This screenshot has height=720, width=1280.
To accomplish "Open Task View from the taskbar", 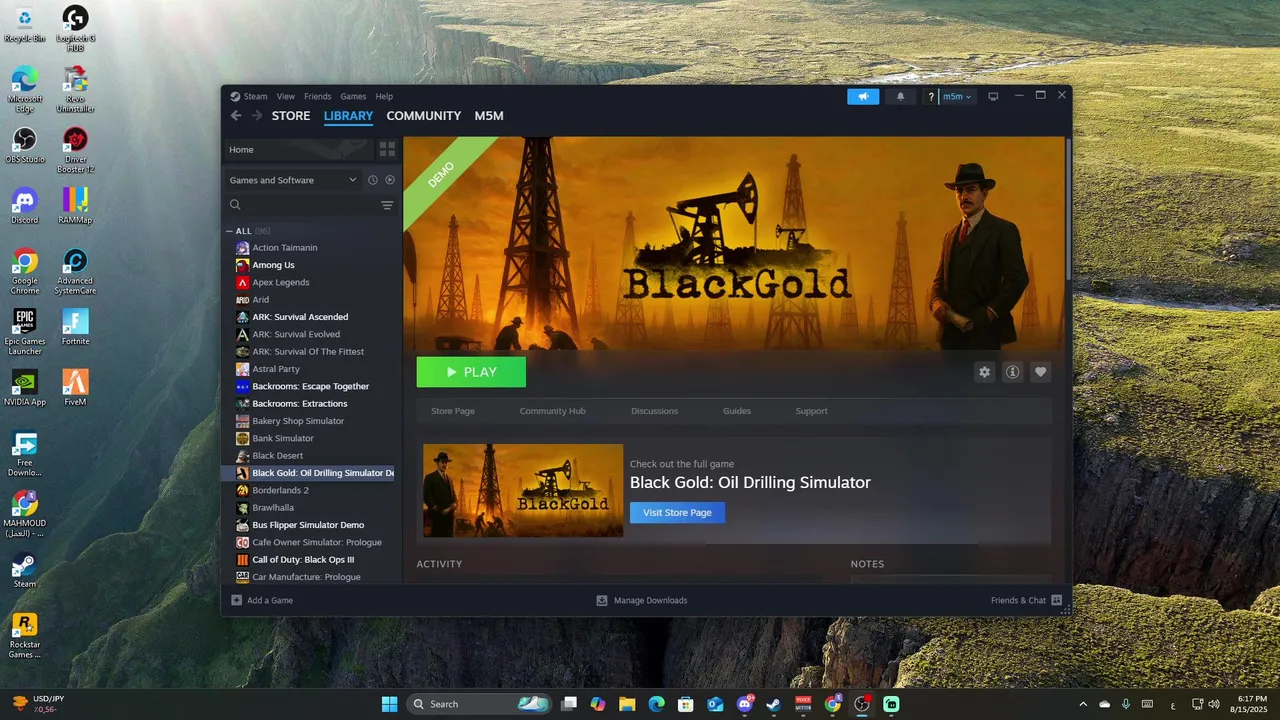I will pyautogui.click(x=569, y=704).
